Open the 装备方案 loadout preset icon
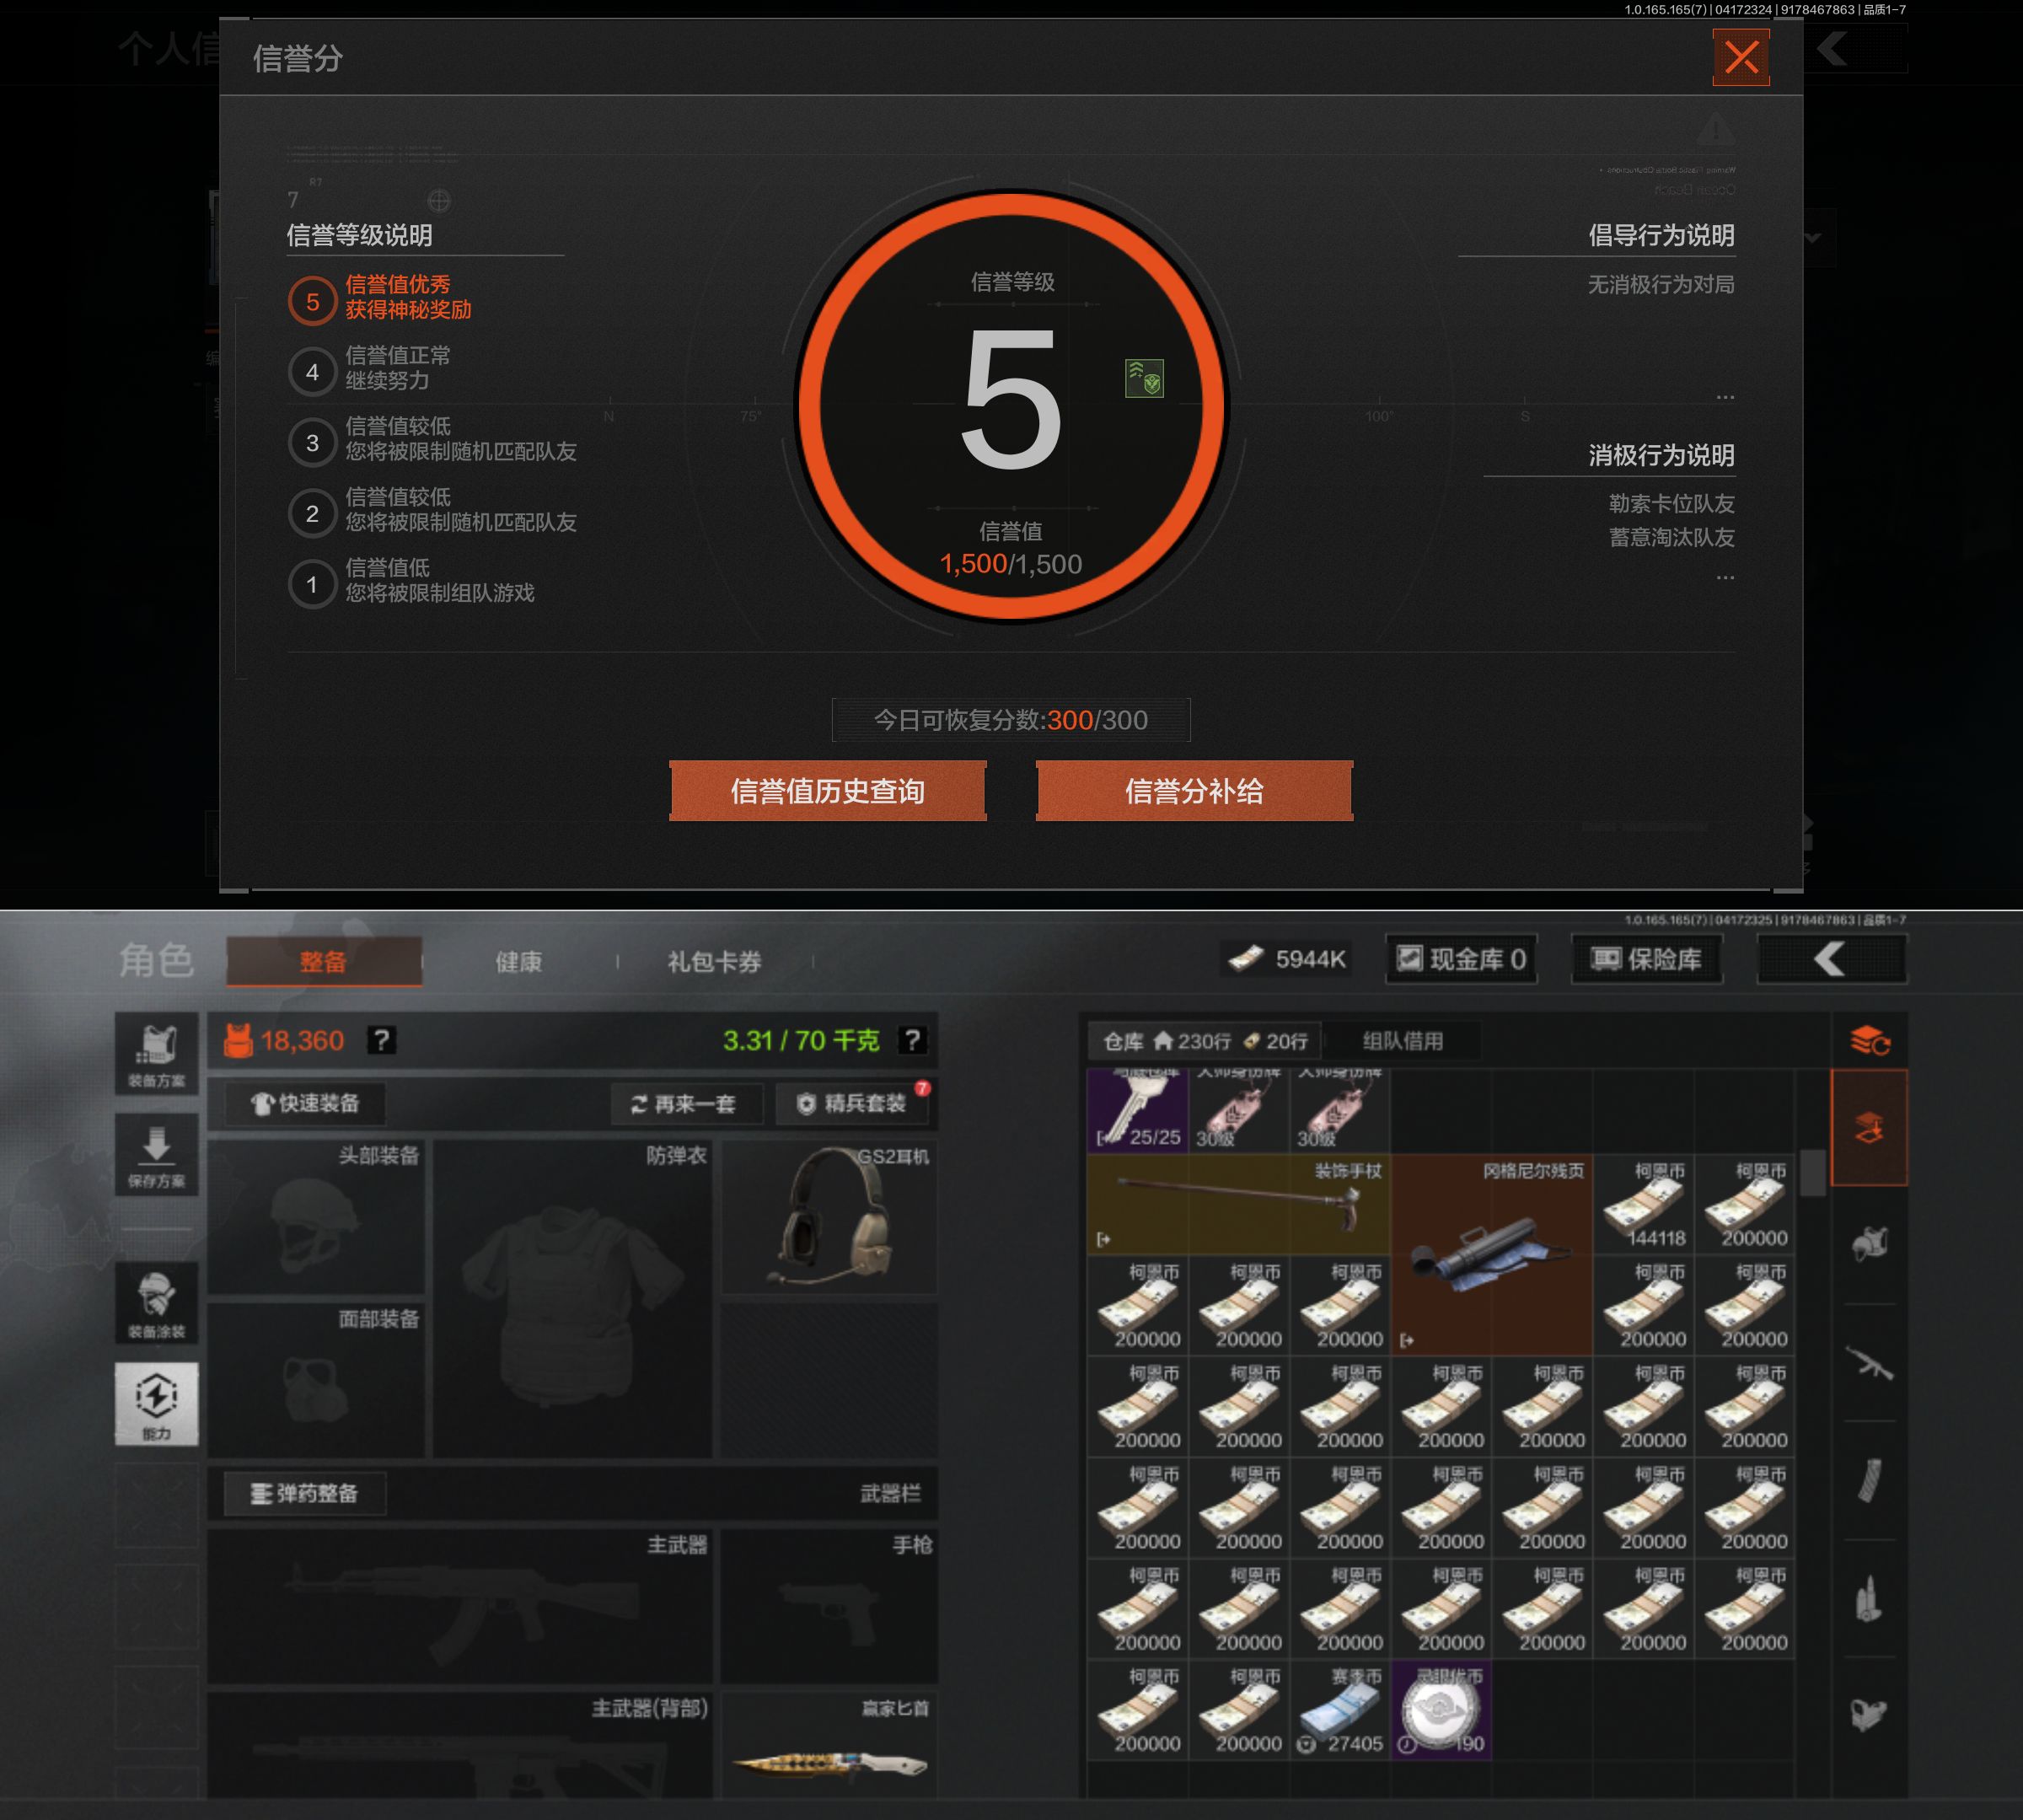Image resolution: width=2023 pixels, height=1820 pixels. [x=156, y=1053]
